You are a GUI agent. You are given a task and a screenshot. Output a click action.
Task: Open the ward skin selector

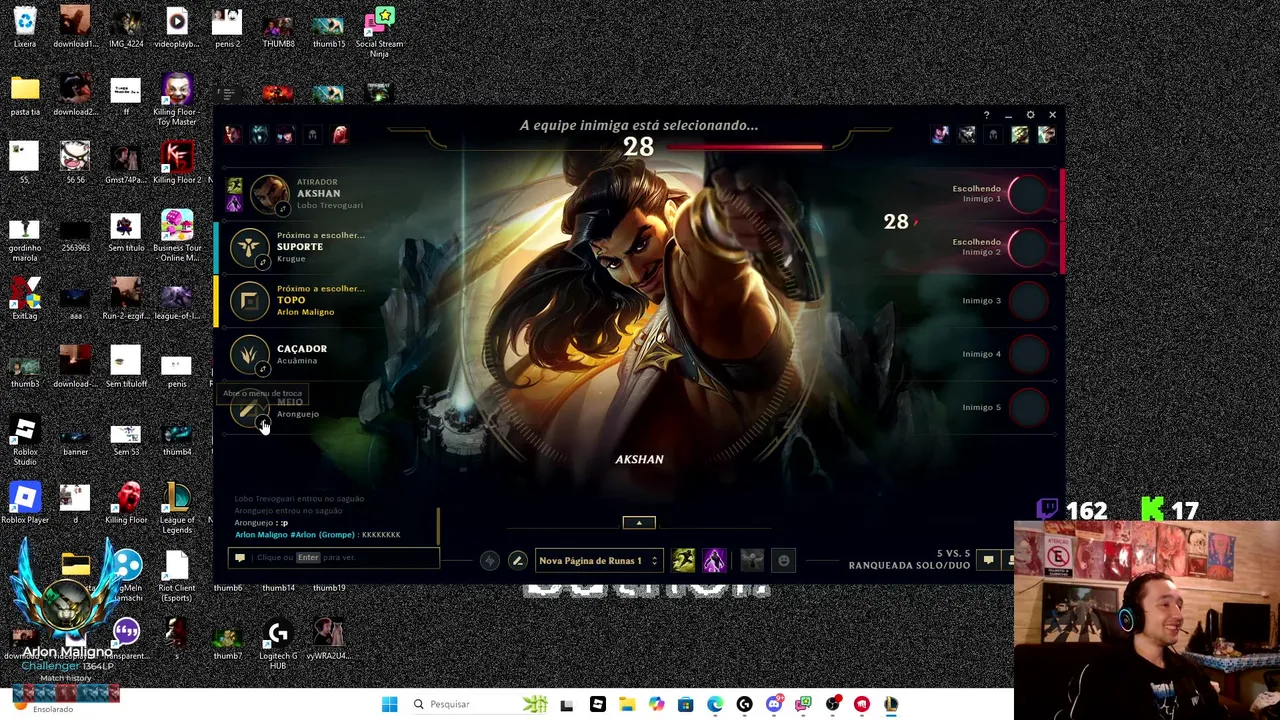tap(752, 561)
